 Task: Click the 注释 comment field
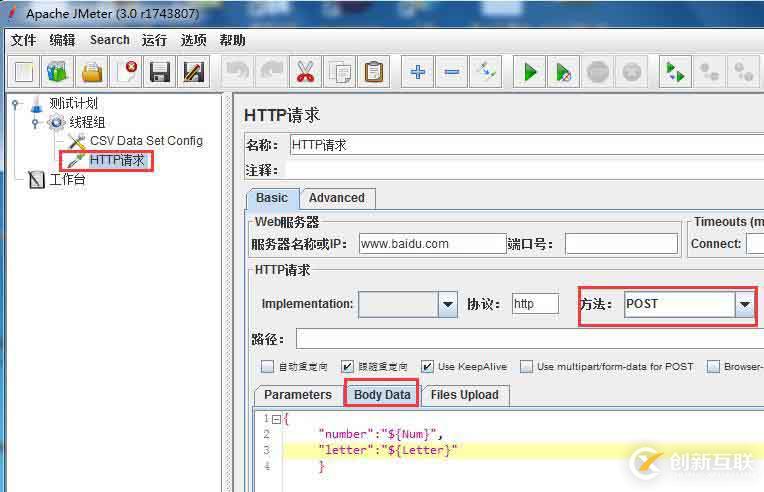[x=525, y=170]
